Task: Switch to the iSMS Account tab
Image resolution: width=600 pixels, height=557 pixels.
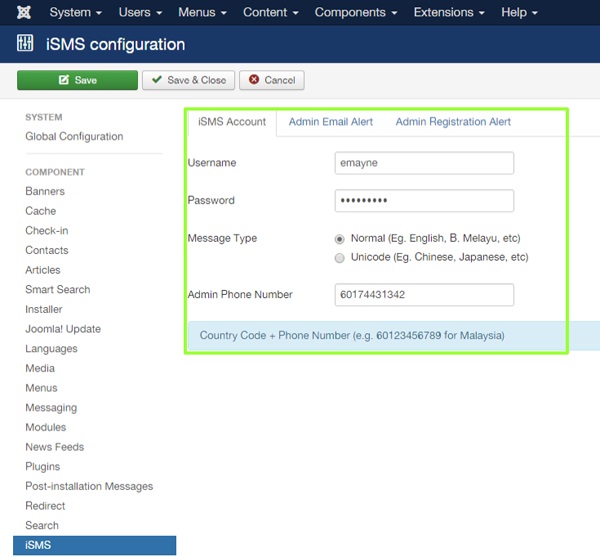Action: coord(232,122)
